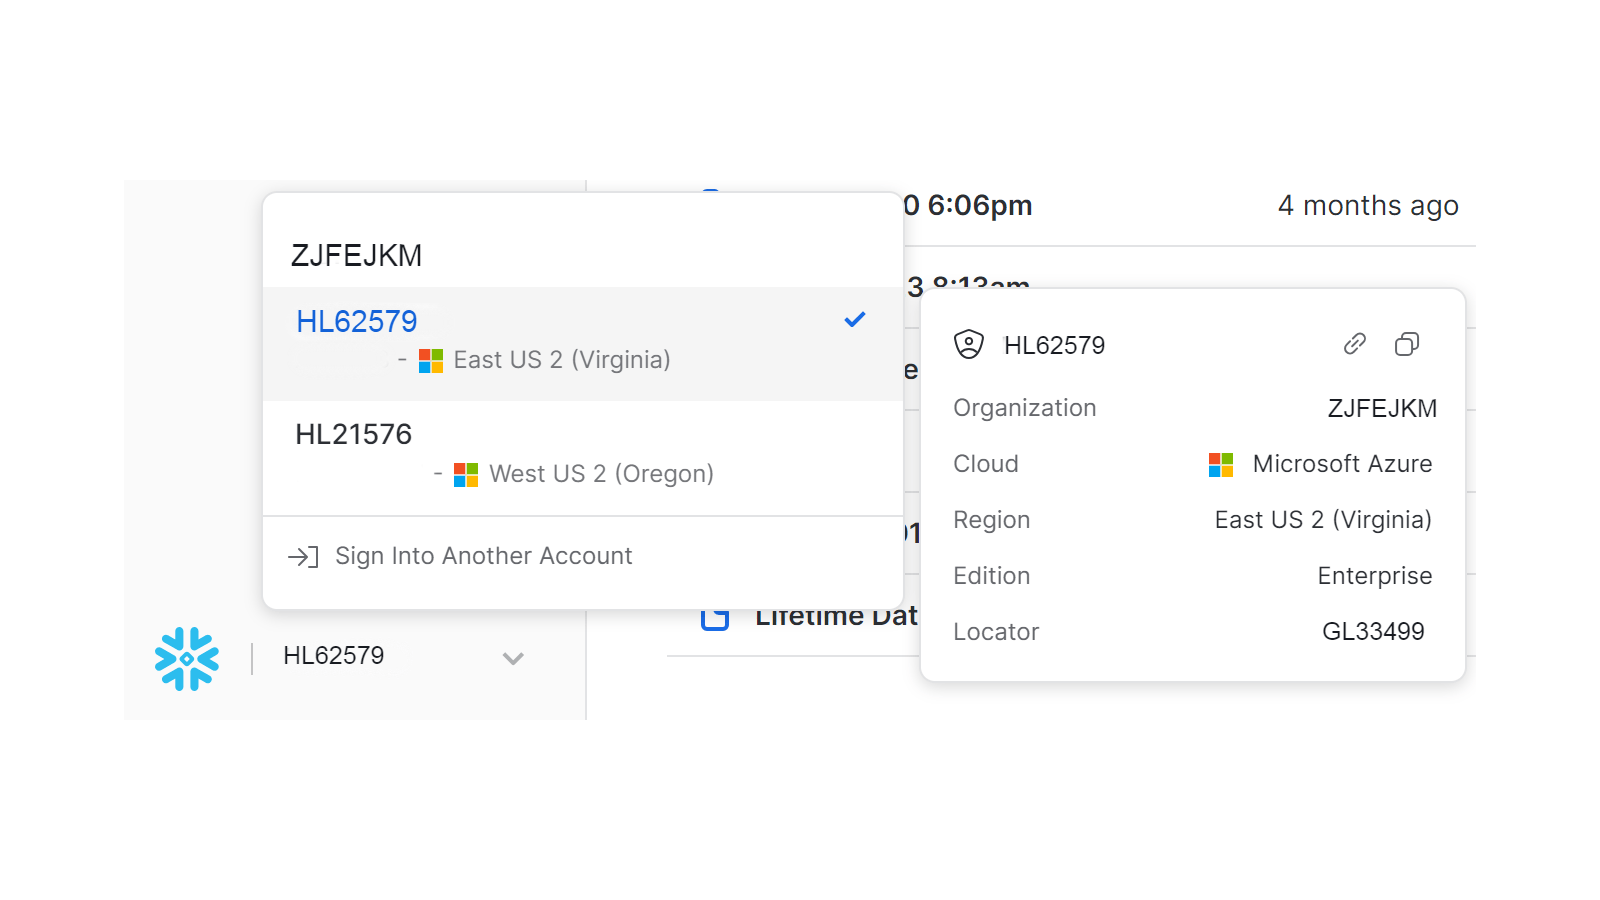Screen dimensions: 1600x900
Task: Copy account URL link icon
Action: tap(1355, 344)
